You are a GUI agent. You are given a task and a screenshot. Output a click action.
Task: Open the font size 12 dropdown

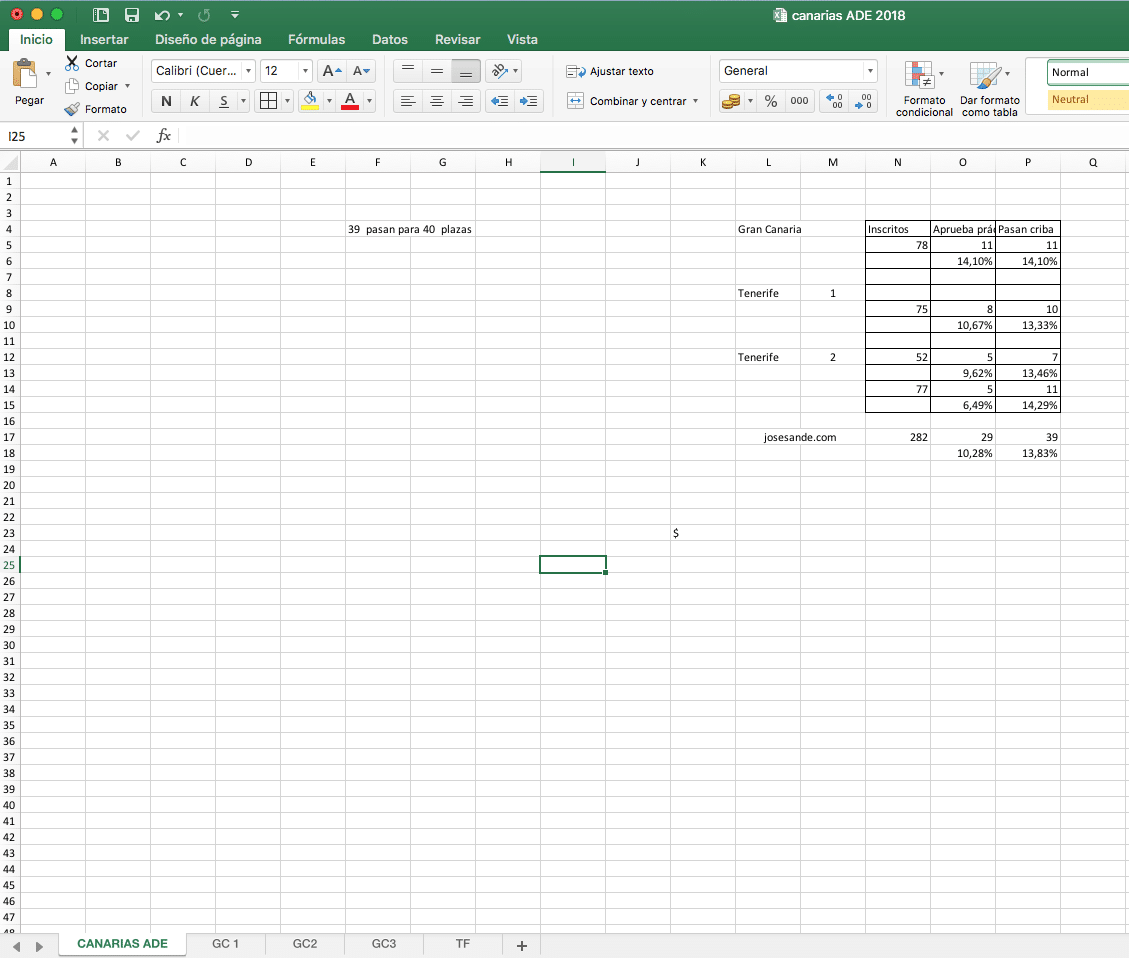pos(305,71)
